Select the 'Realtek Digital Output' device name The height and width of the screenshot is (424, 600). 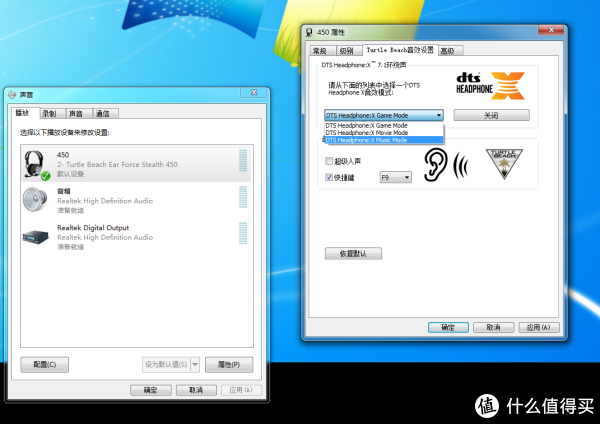click(x=93, y=228)
